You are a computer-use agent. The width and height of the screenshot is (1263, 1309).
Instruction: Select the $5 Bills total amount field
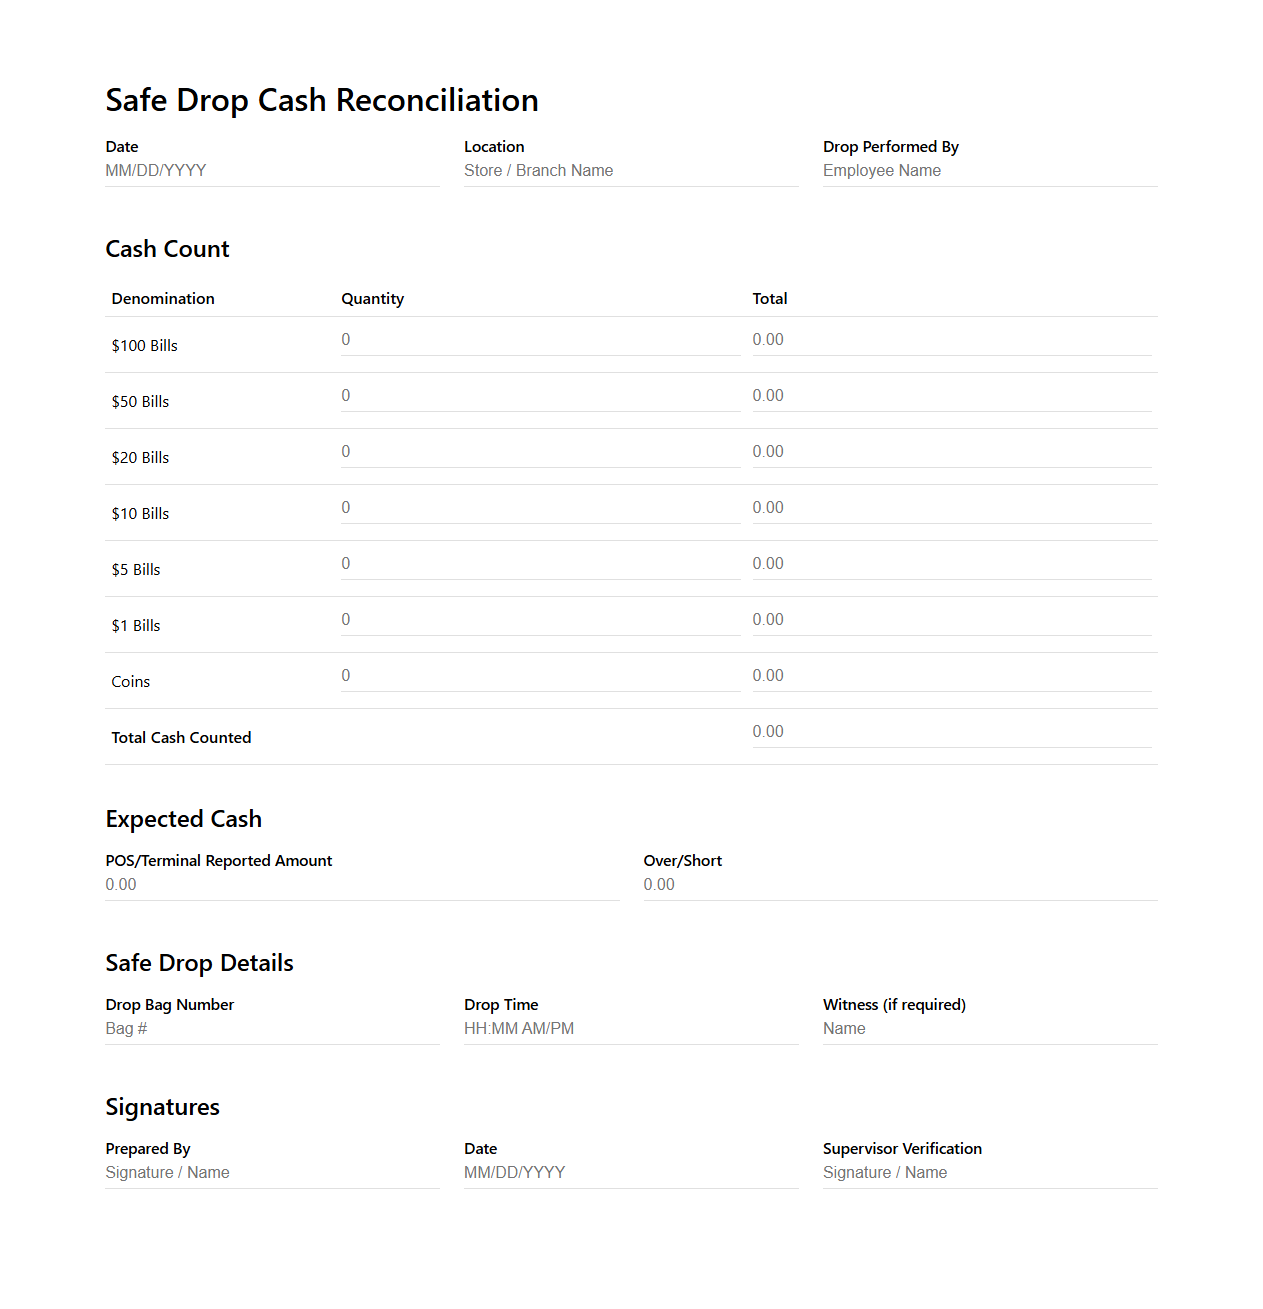click(x=950, y=563)
